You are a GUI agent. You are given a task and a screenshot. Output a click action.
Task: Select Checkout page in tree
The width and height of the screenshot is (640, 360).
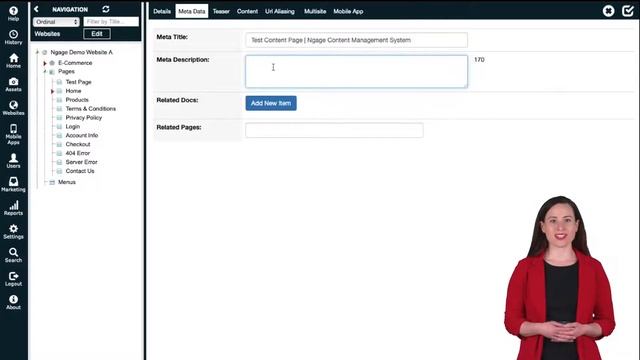[78, 144]
